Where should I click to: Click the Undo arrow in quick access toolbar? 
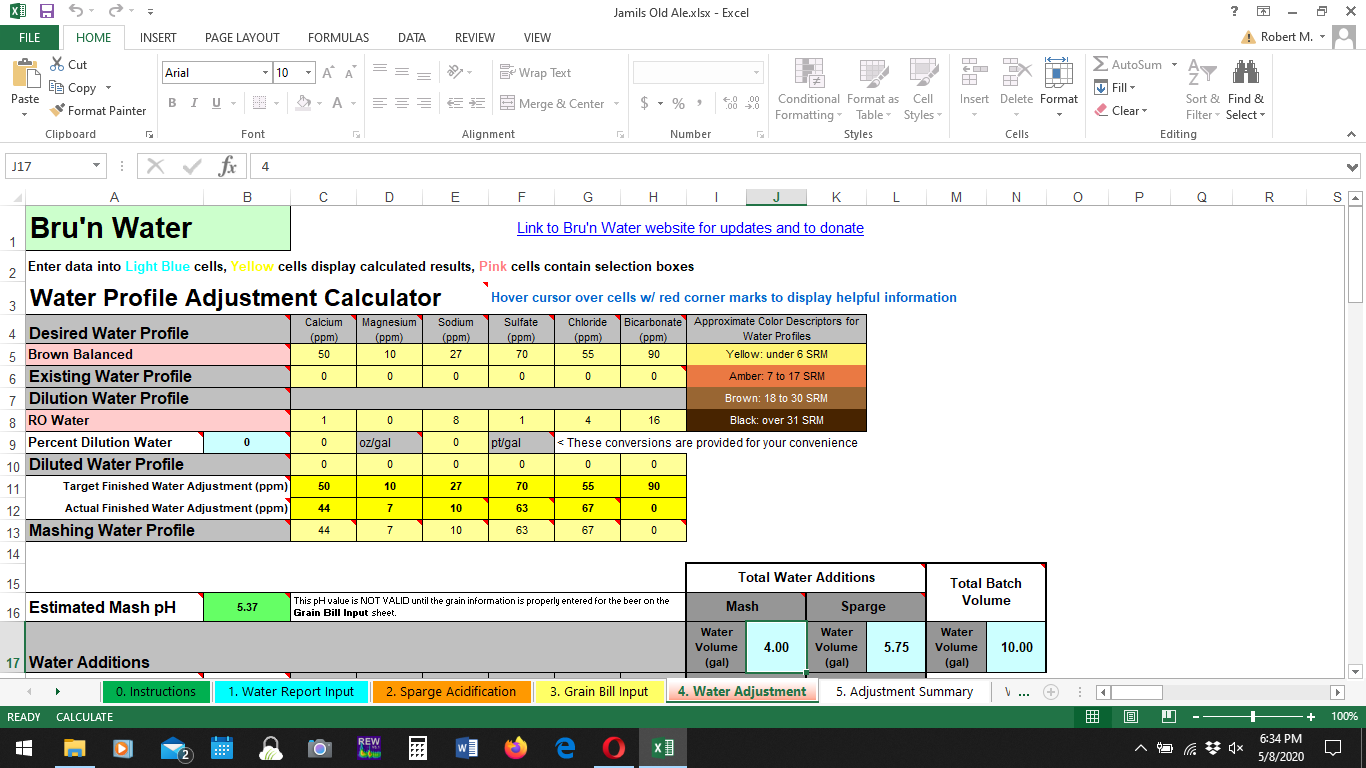click(77, 12)
